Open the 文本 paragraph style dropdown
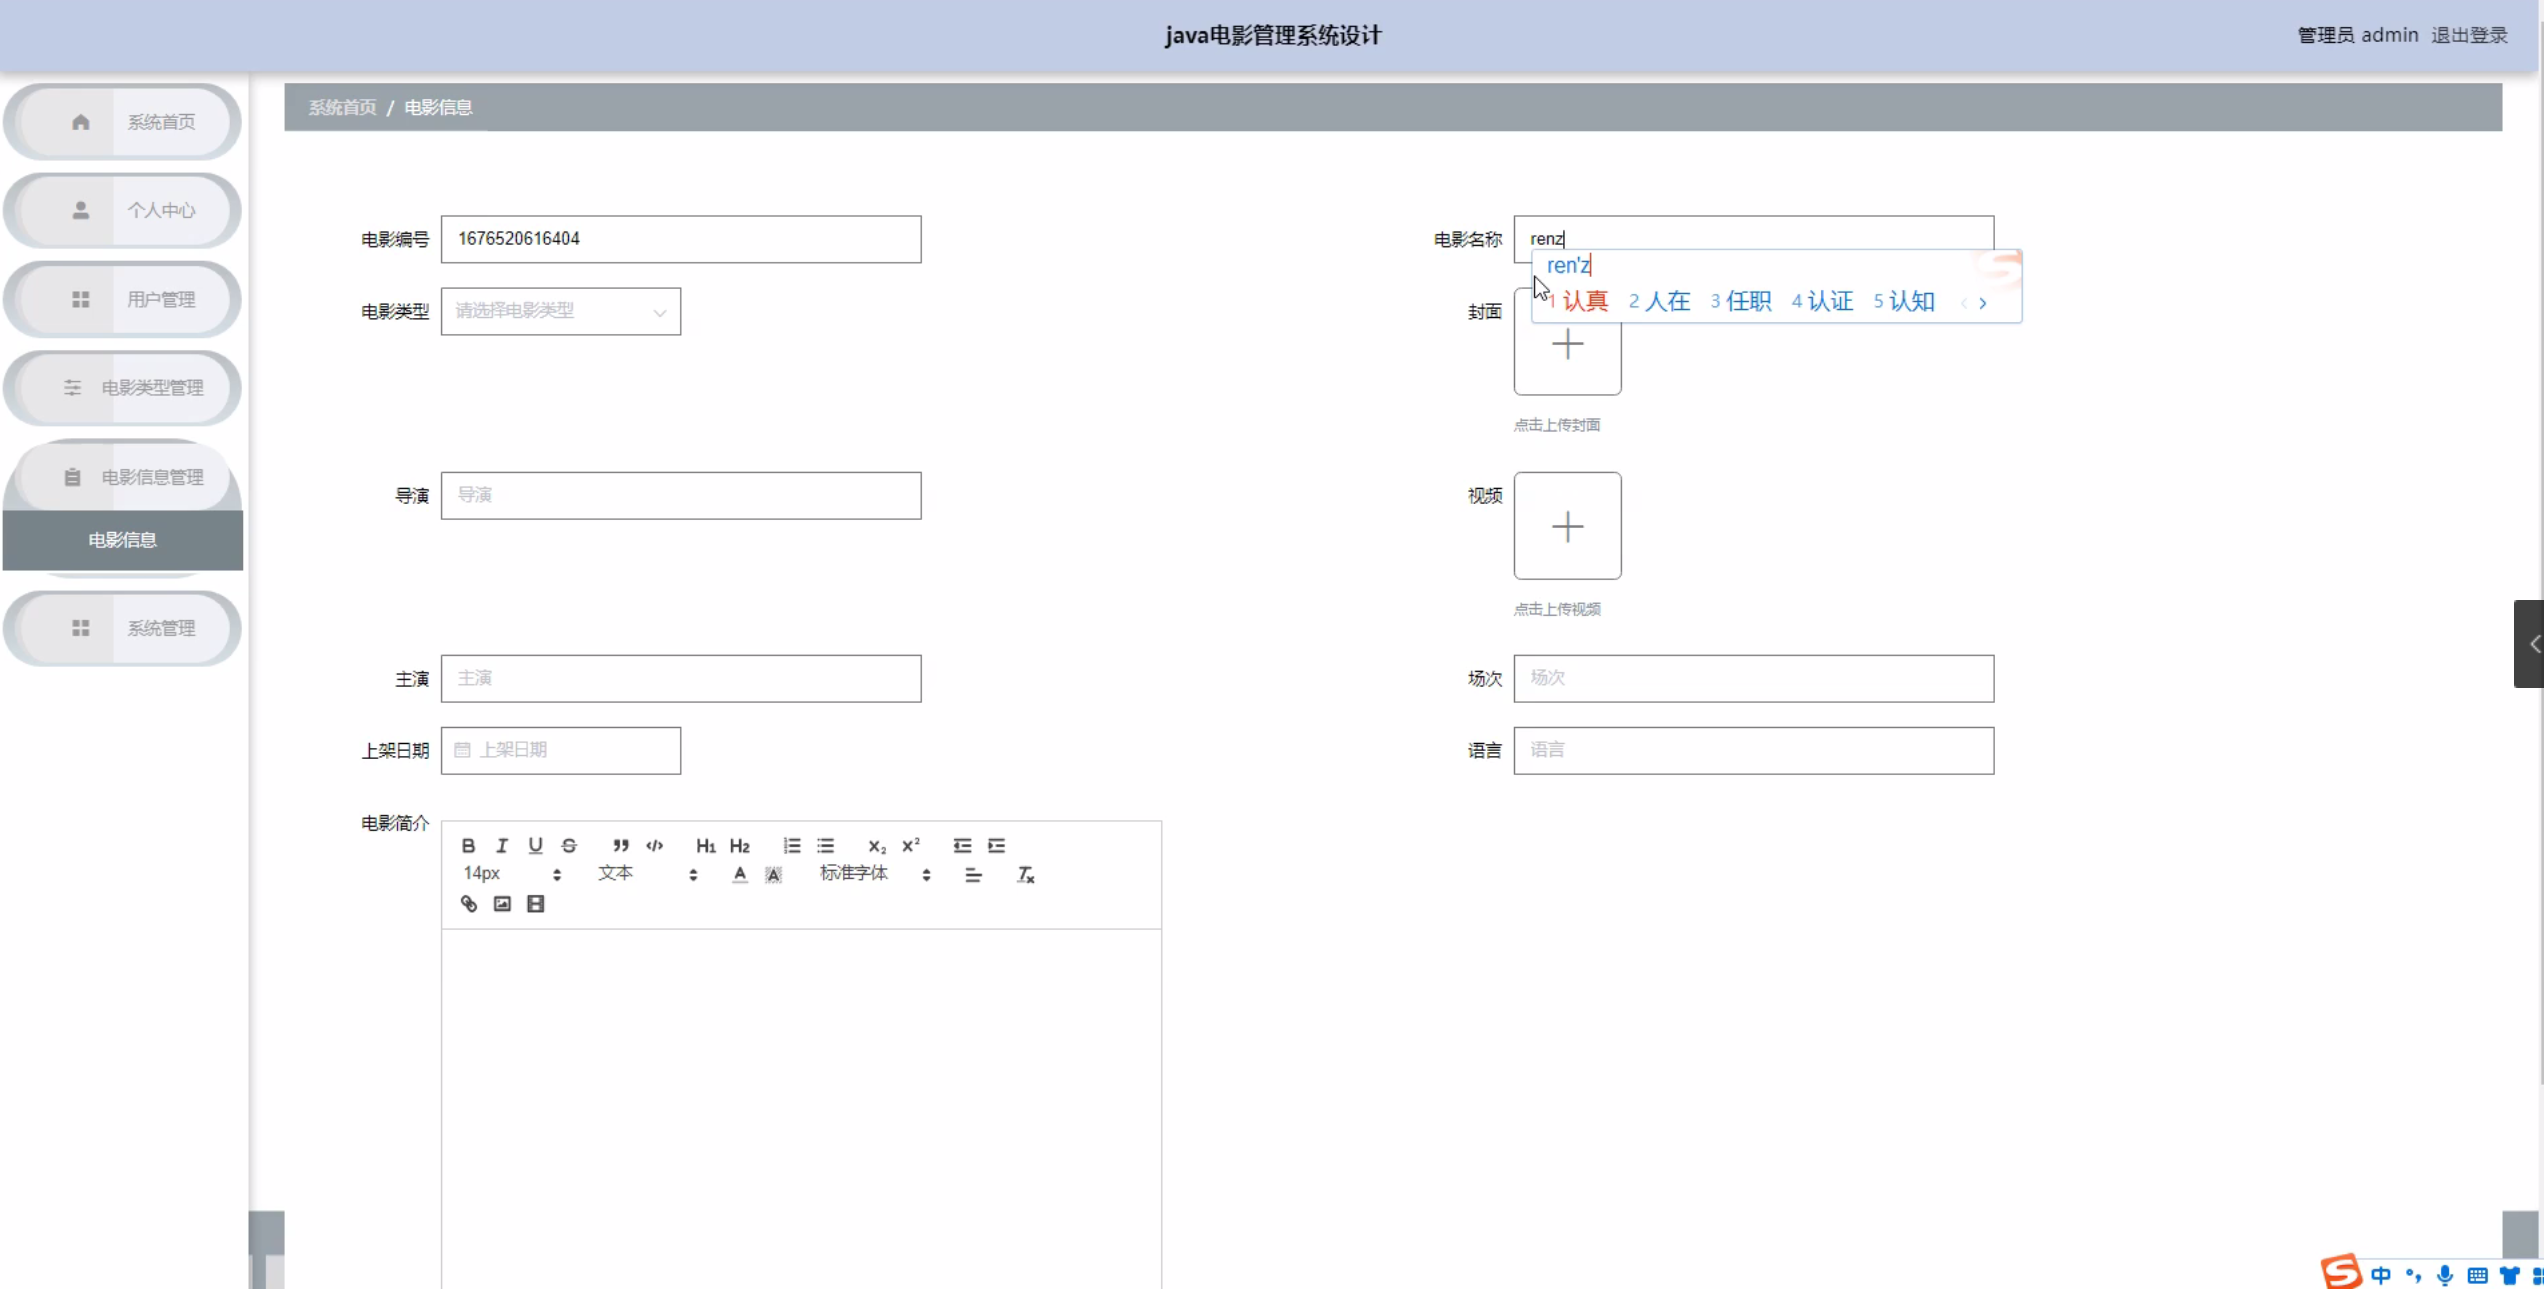Screen dimensions: 2544x1289 (x=648, y=874)
